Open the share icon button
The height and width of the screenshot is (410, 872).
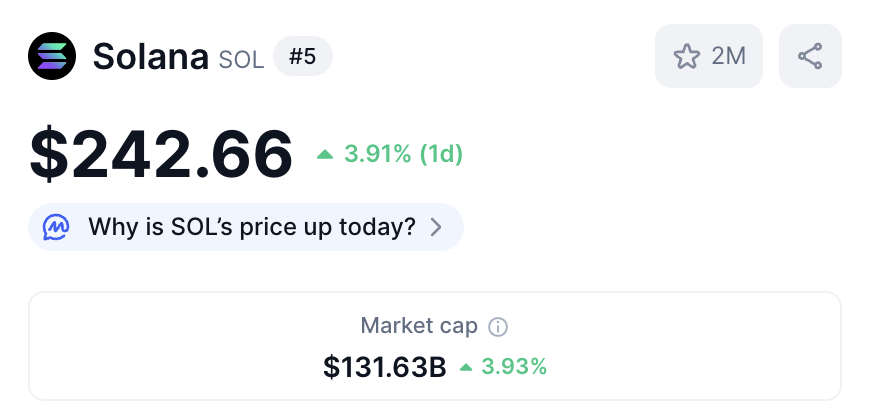810,56
